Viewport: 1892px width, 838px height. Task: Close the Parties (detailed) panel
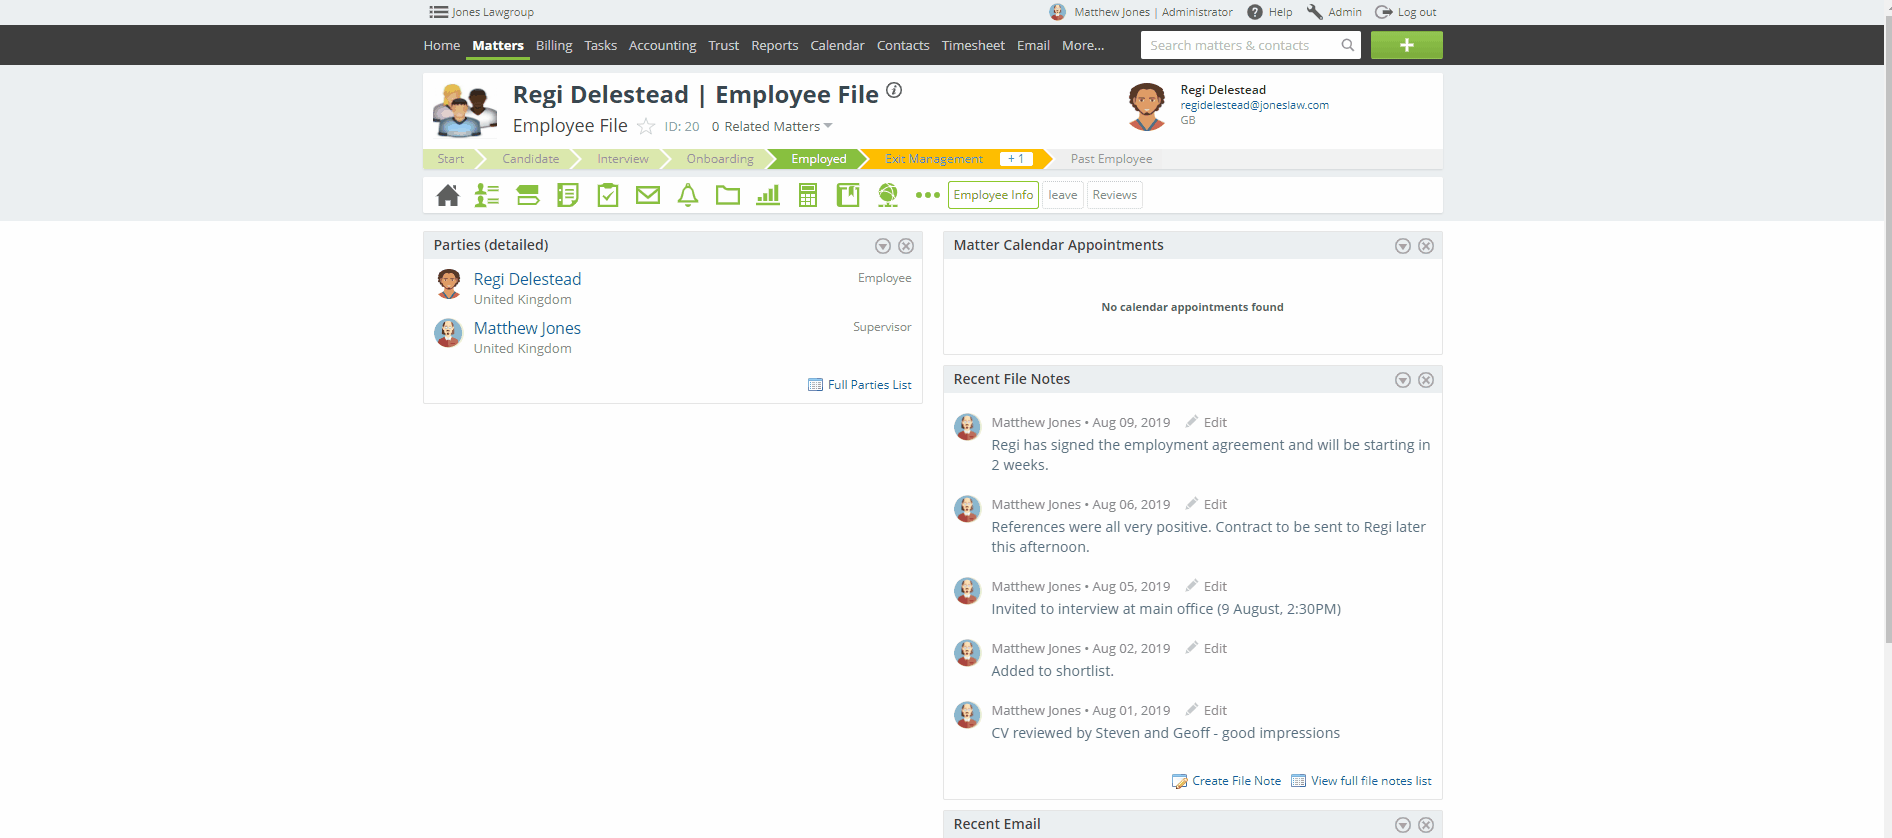pyautogui.click(x=906, y=246)
